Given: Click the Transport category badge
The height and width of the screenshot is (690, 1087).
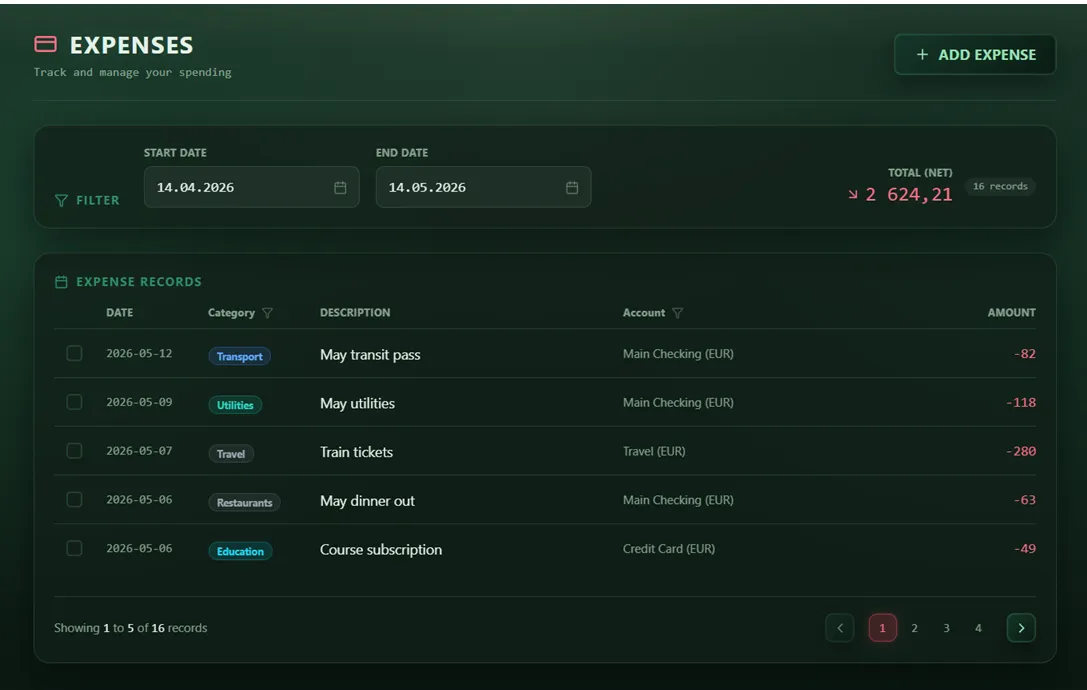Looking at the screenshot, I should click(x=239, y=356).
